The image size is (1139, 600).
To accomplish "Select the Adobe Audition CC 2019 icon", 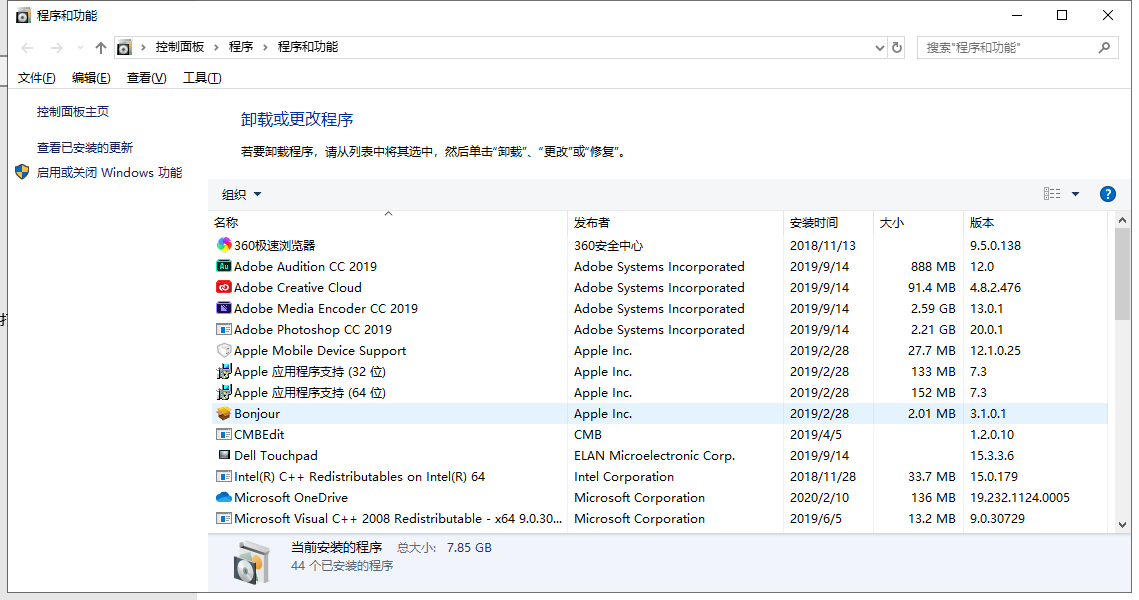I will click(224, 266).
